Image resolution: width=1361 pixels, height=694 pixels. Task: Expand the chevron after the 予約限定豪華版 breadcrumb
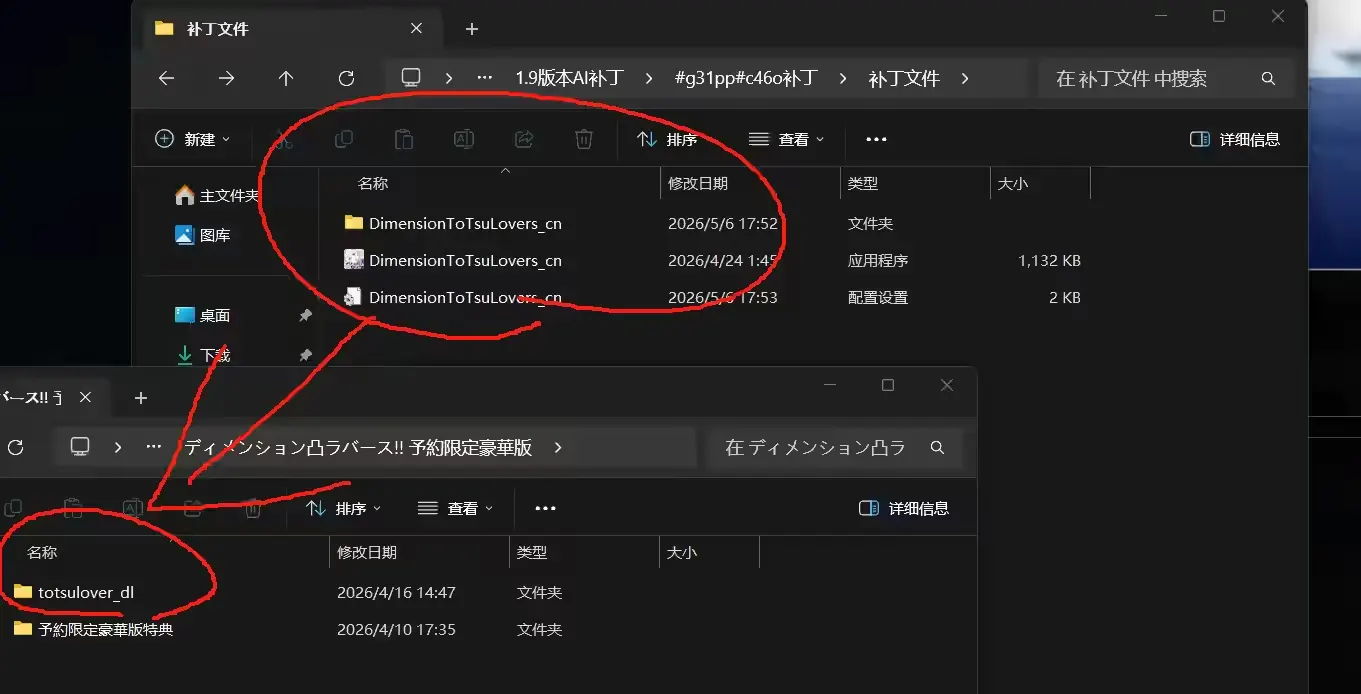tap(558, 447)
